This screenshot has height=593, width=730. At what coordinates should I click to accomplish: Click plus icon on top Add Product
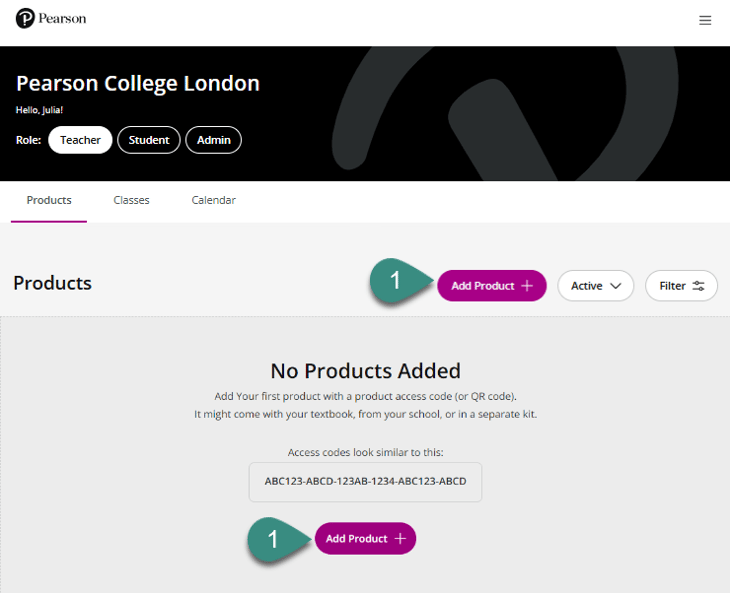click(x=526, y=286)
